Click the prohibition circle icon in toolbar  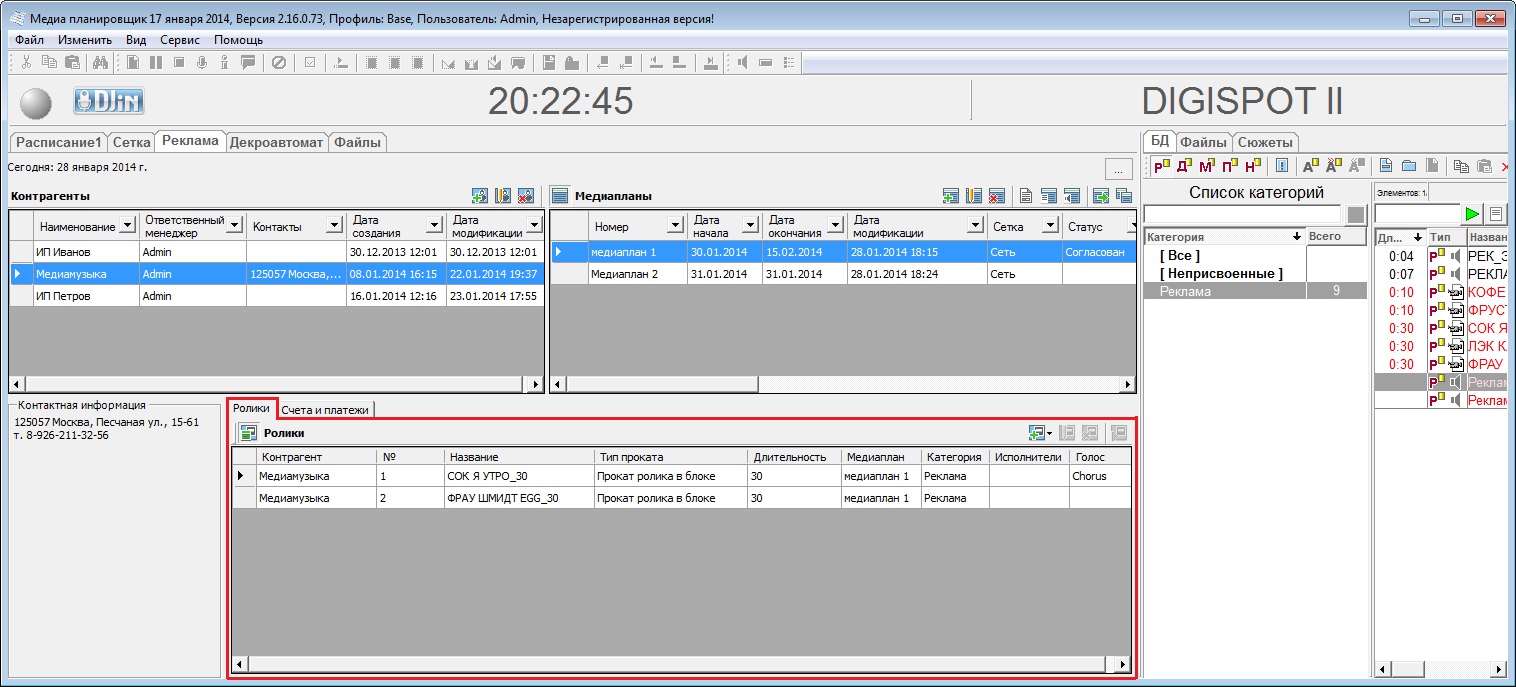[x=279, y=62]
